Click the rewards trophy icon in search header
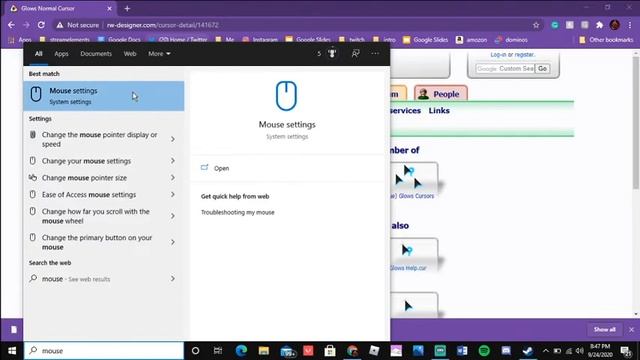This screenshot has width=640, height=360. click(x=332, y=53)
